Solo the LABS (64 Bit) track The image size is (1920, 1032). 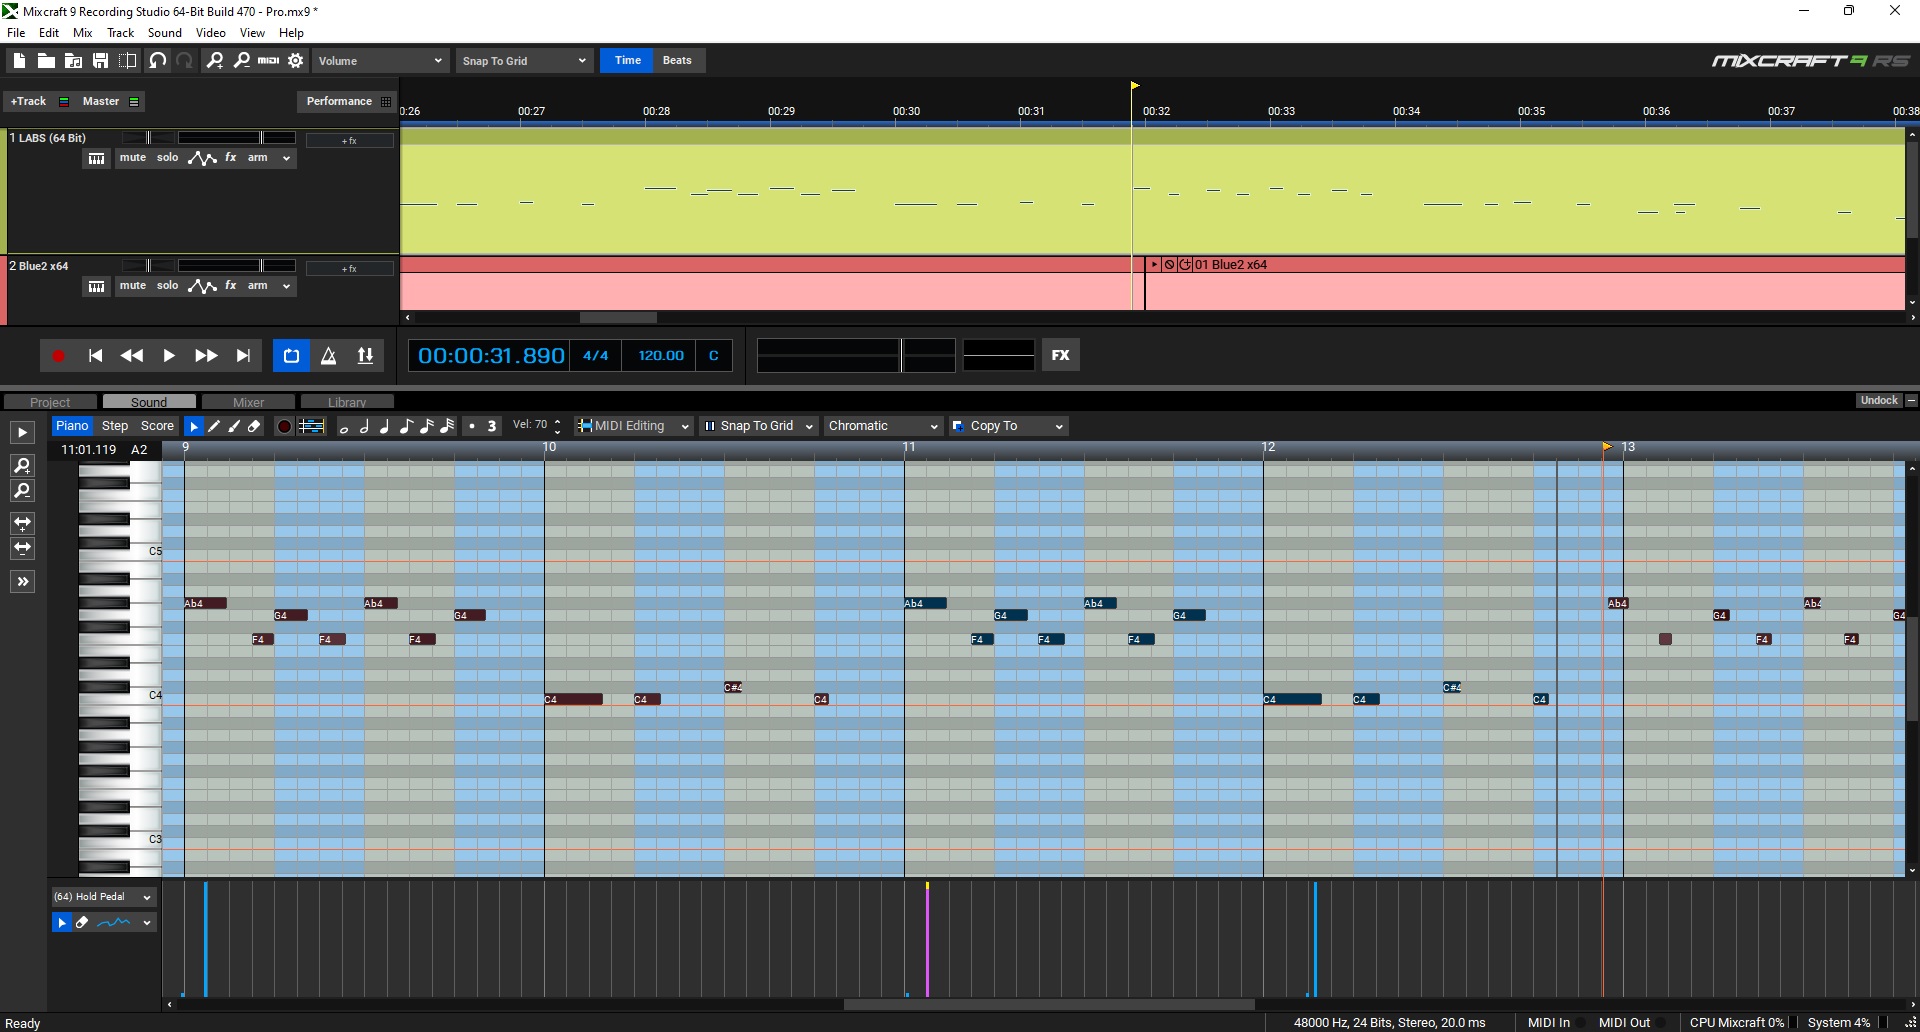click(x=168, y=158)
